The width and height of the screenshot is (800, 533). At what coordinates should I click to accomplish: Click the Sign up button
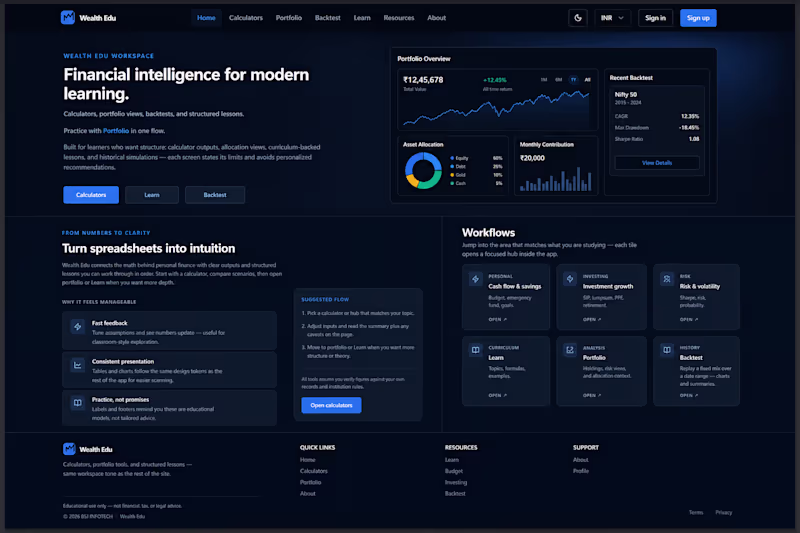(698, 18)
